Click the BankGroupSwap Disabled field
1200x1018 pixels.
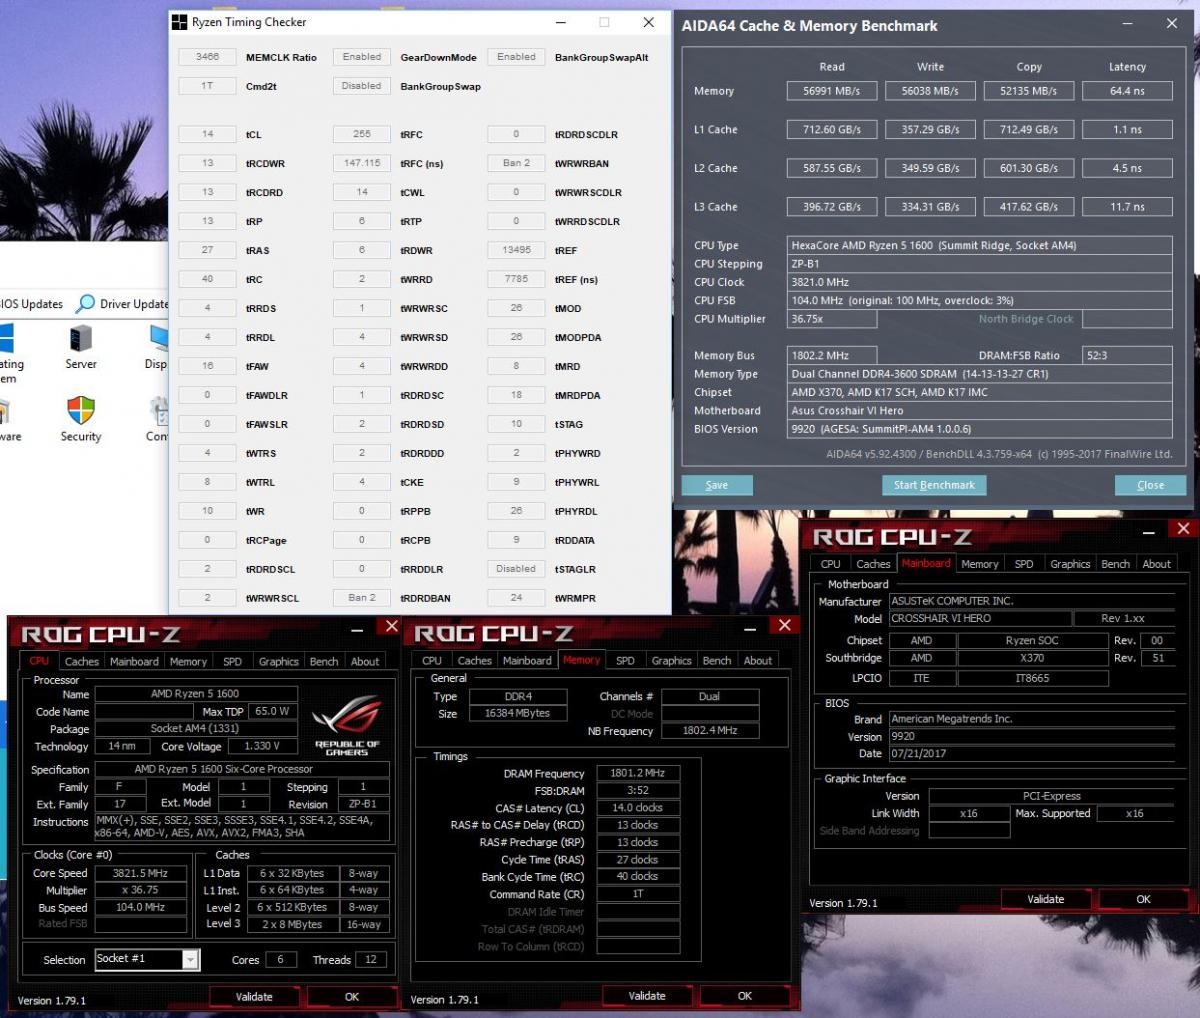362,86
